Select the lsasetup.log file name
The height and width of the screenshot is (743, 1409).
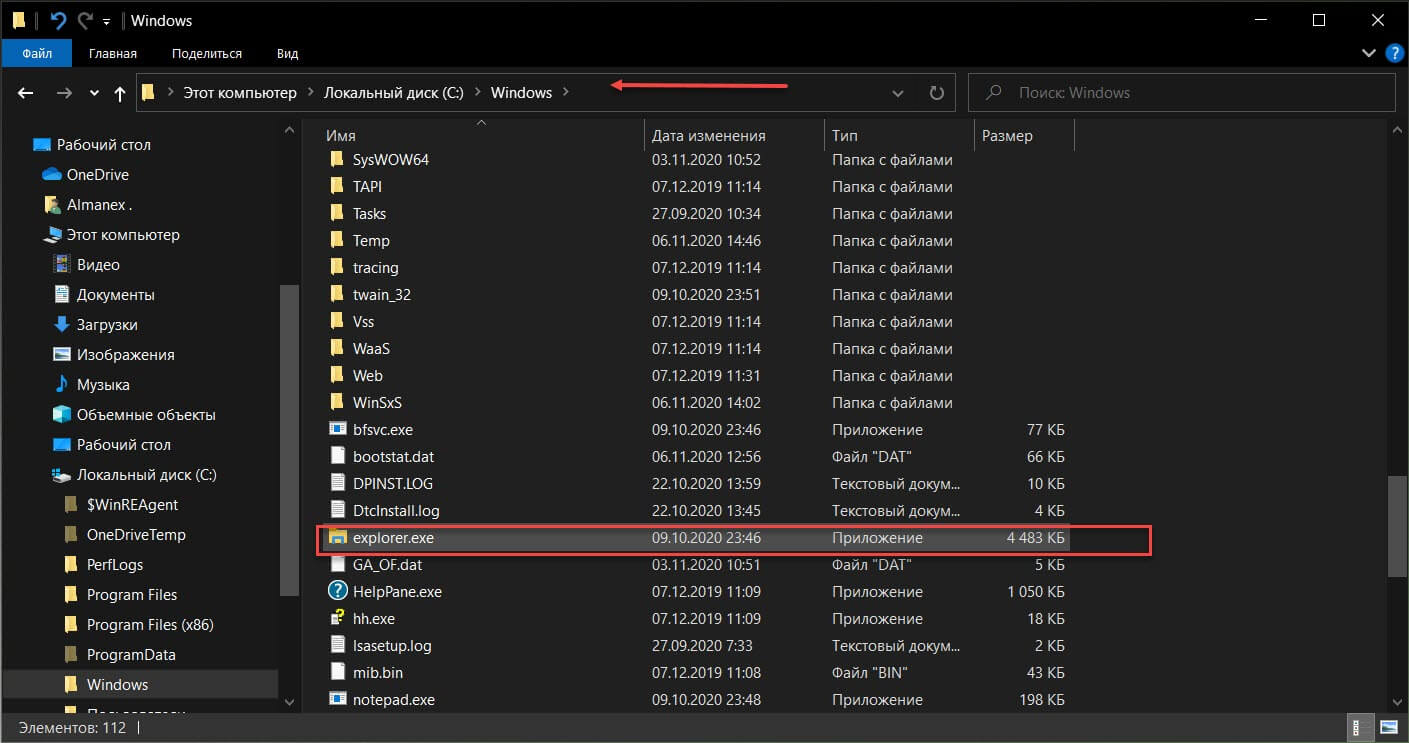click(393, 646)
